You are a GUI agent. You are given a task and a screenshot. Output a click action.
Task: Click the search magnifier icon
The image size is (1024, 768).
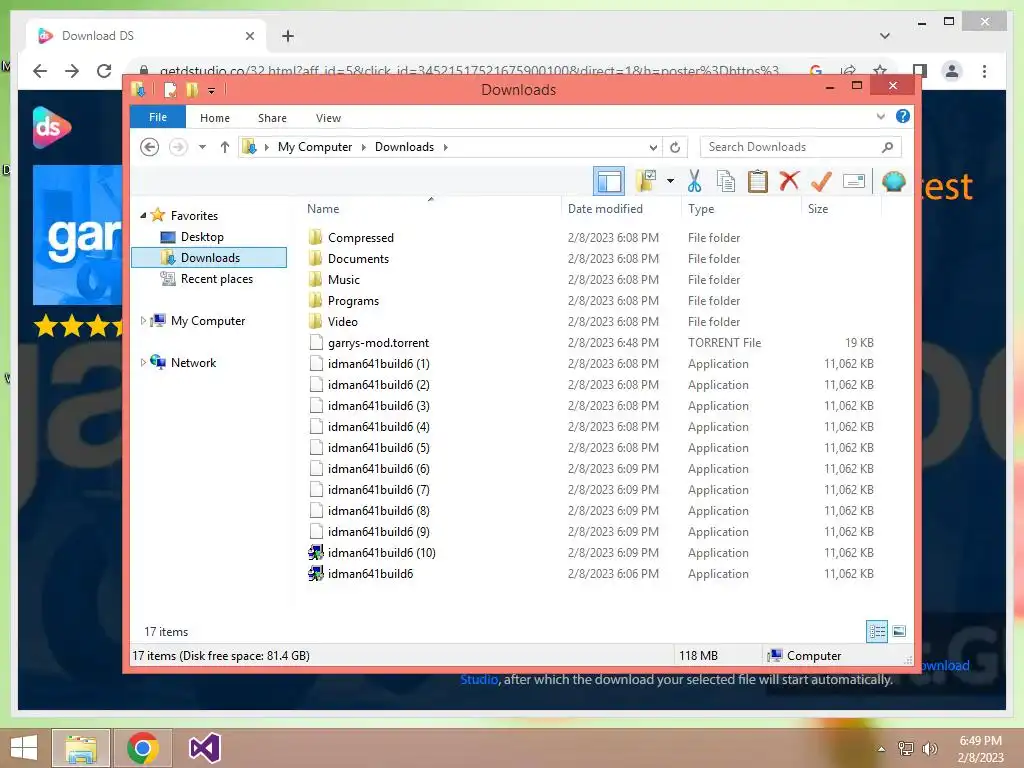(887, 147)
